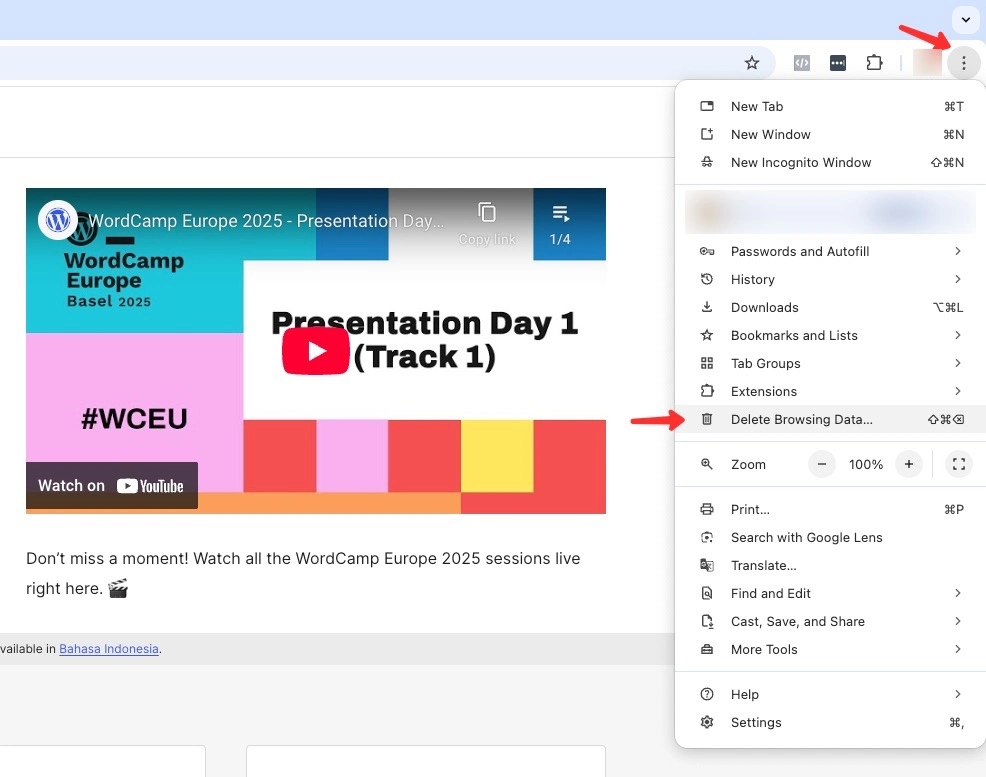
Task: Choose New Window from the menu
Action: click(831, 135)
